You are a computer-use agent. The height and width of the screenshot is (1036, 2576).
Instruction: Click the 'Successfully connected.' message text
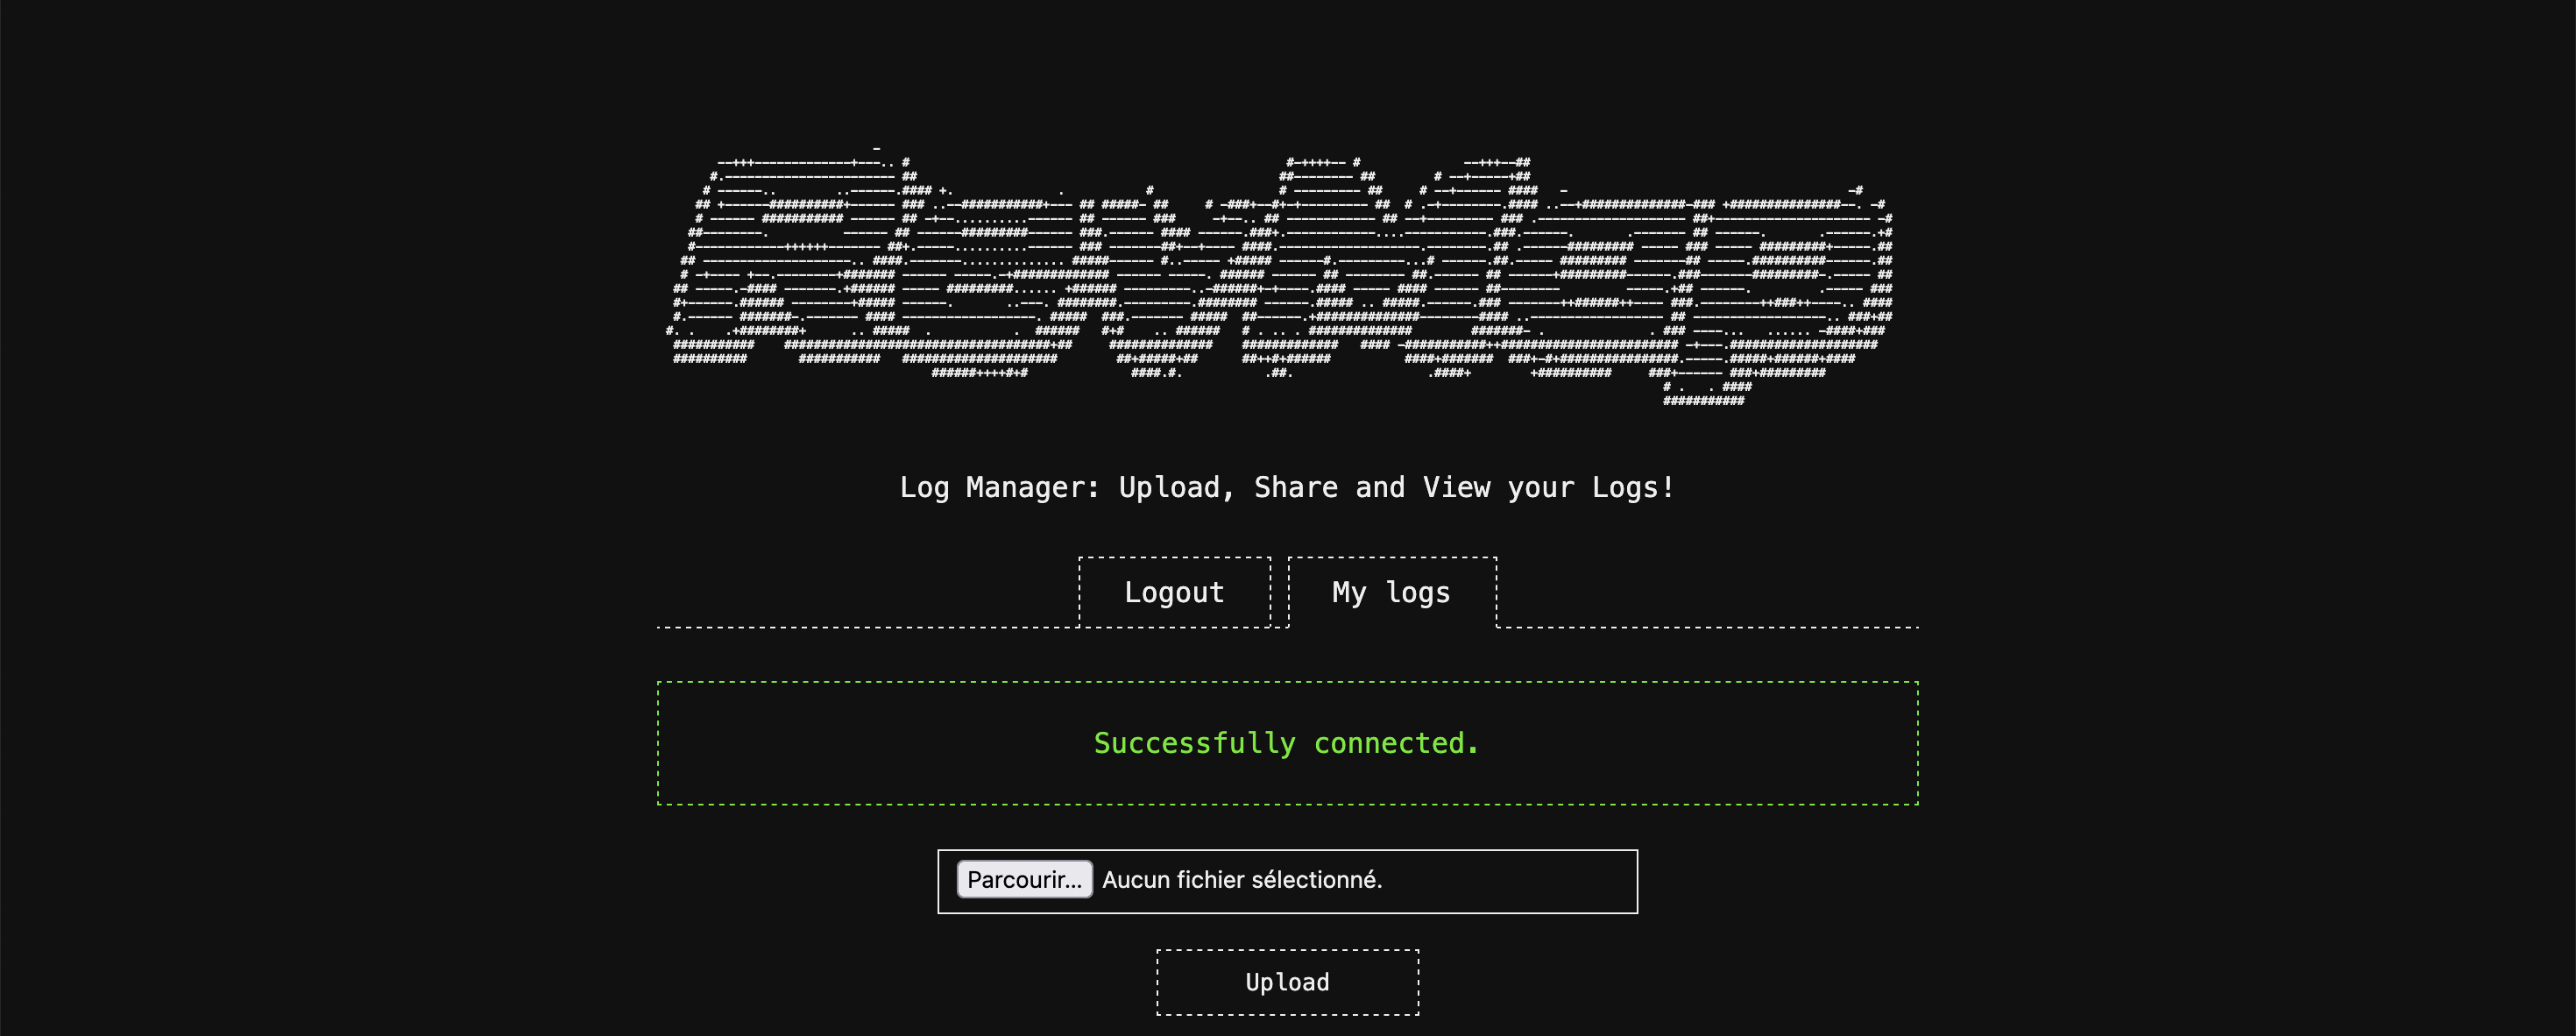tap(1286, 743)
